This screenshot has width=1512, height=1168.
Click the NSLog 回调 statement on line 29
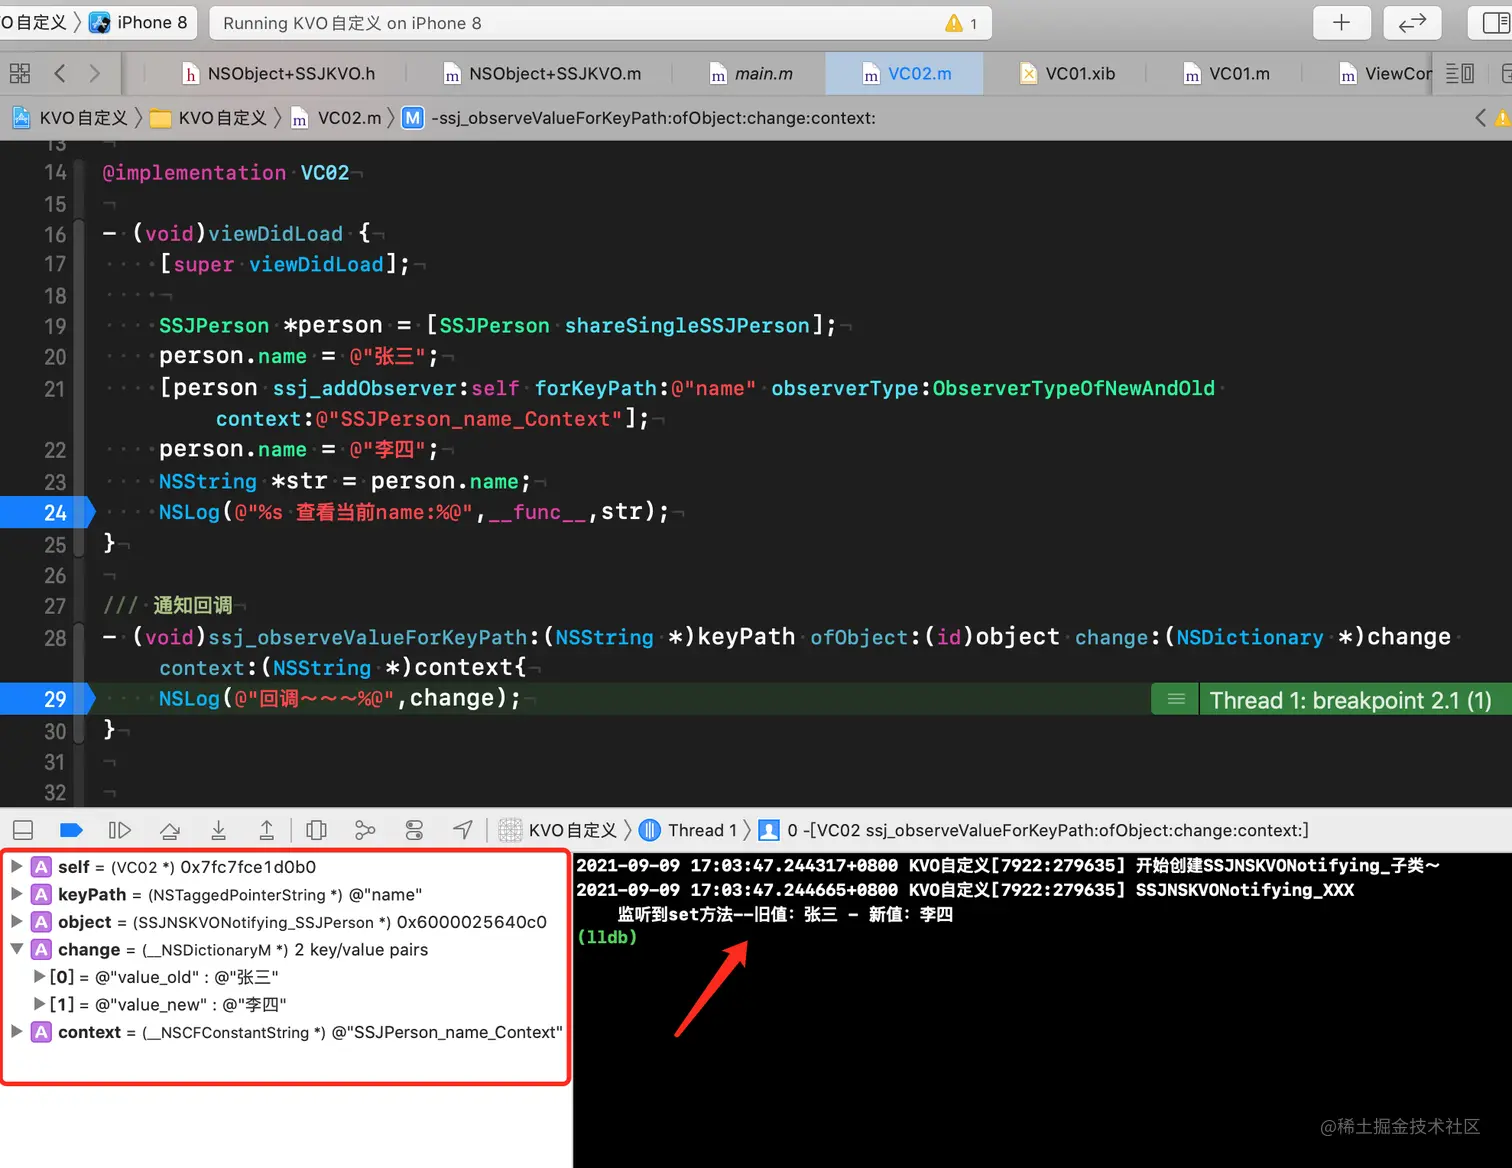pyautogui.click(x=340, y=698)
